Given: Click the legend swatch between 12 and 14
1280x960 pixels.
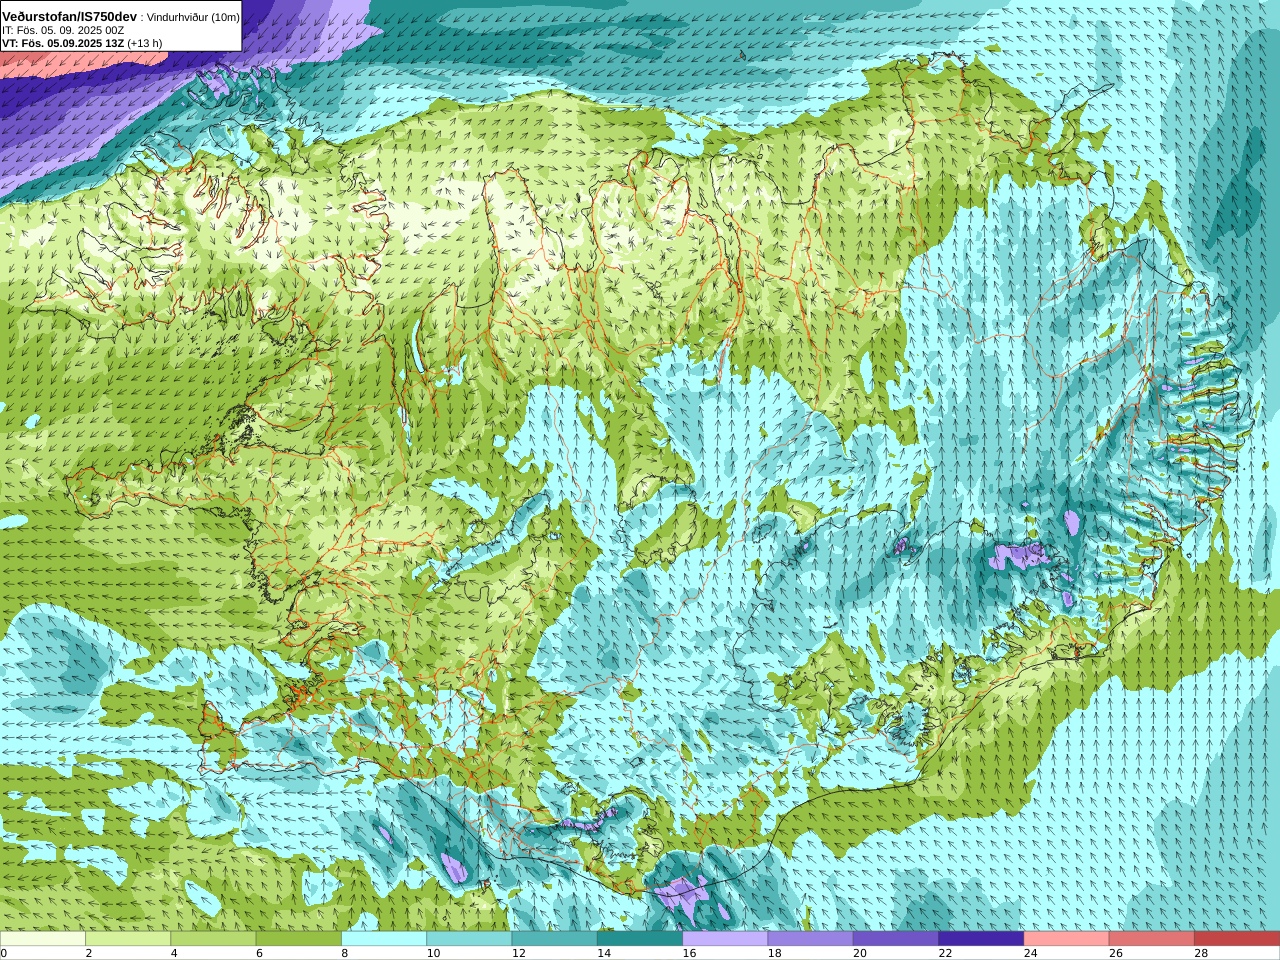Looking at the screenshot, I should tap(554, 939).
